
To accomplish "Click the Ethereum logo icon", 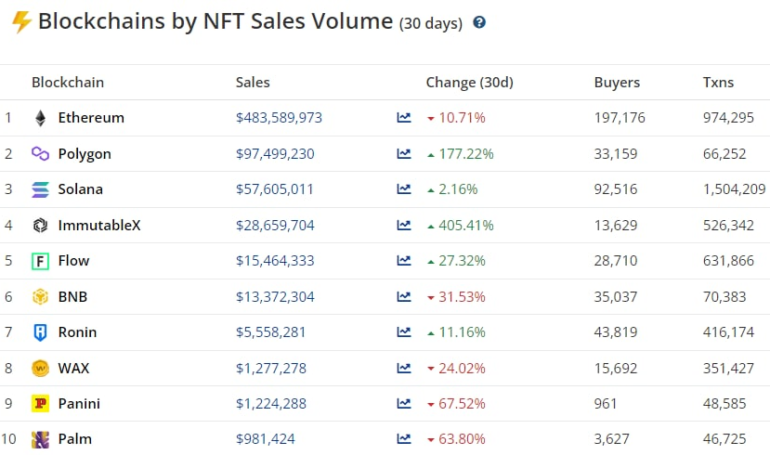I will coord(40,118).
